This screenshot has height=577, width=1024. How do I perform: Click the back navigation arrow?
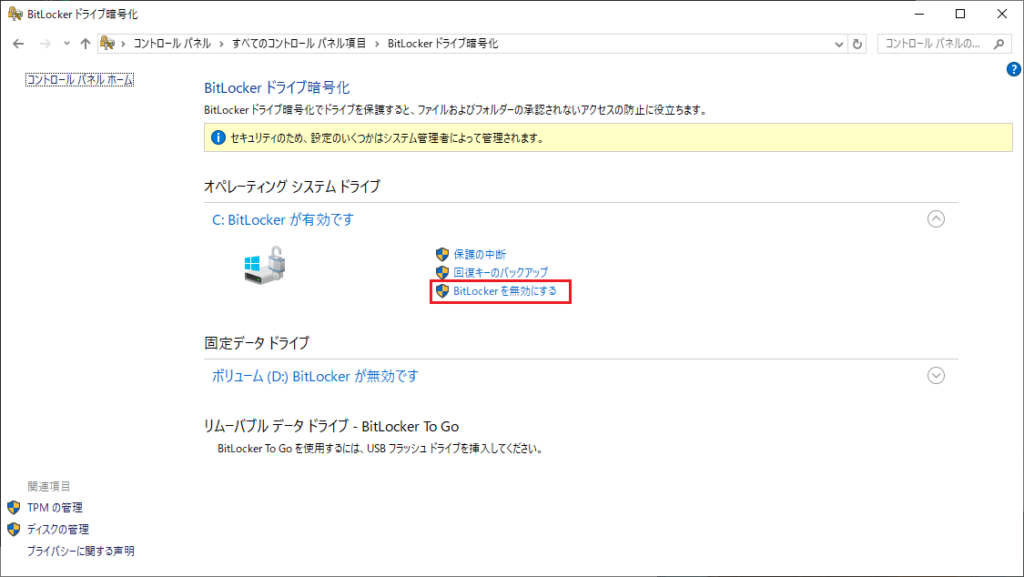(x=17, y=43)
